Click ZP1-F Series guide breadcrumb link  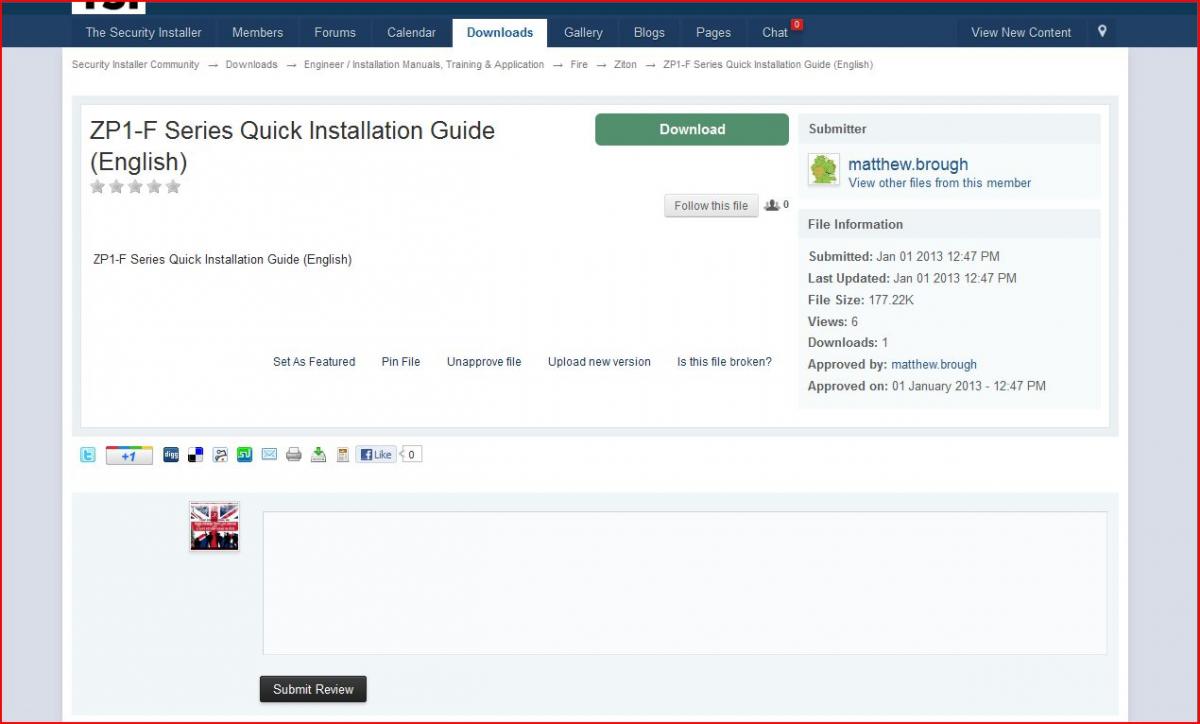(768, 65)
